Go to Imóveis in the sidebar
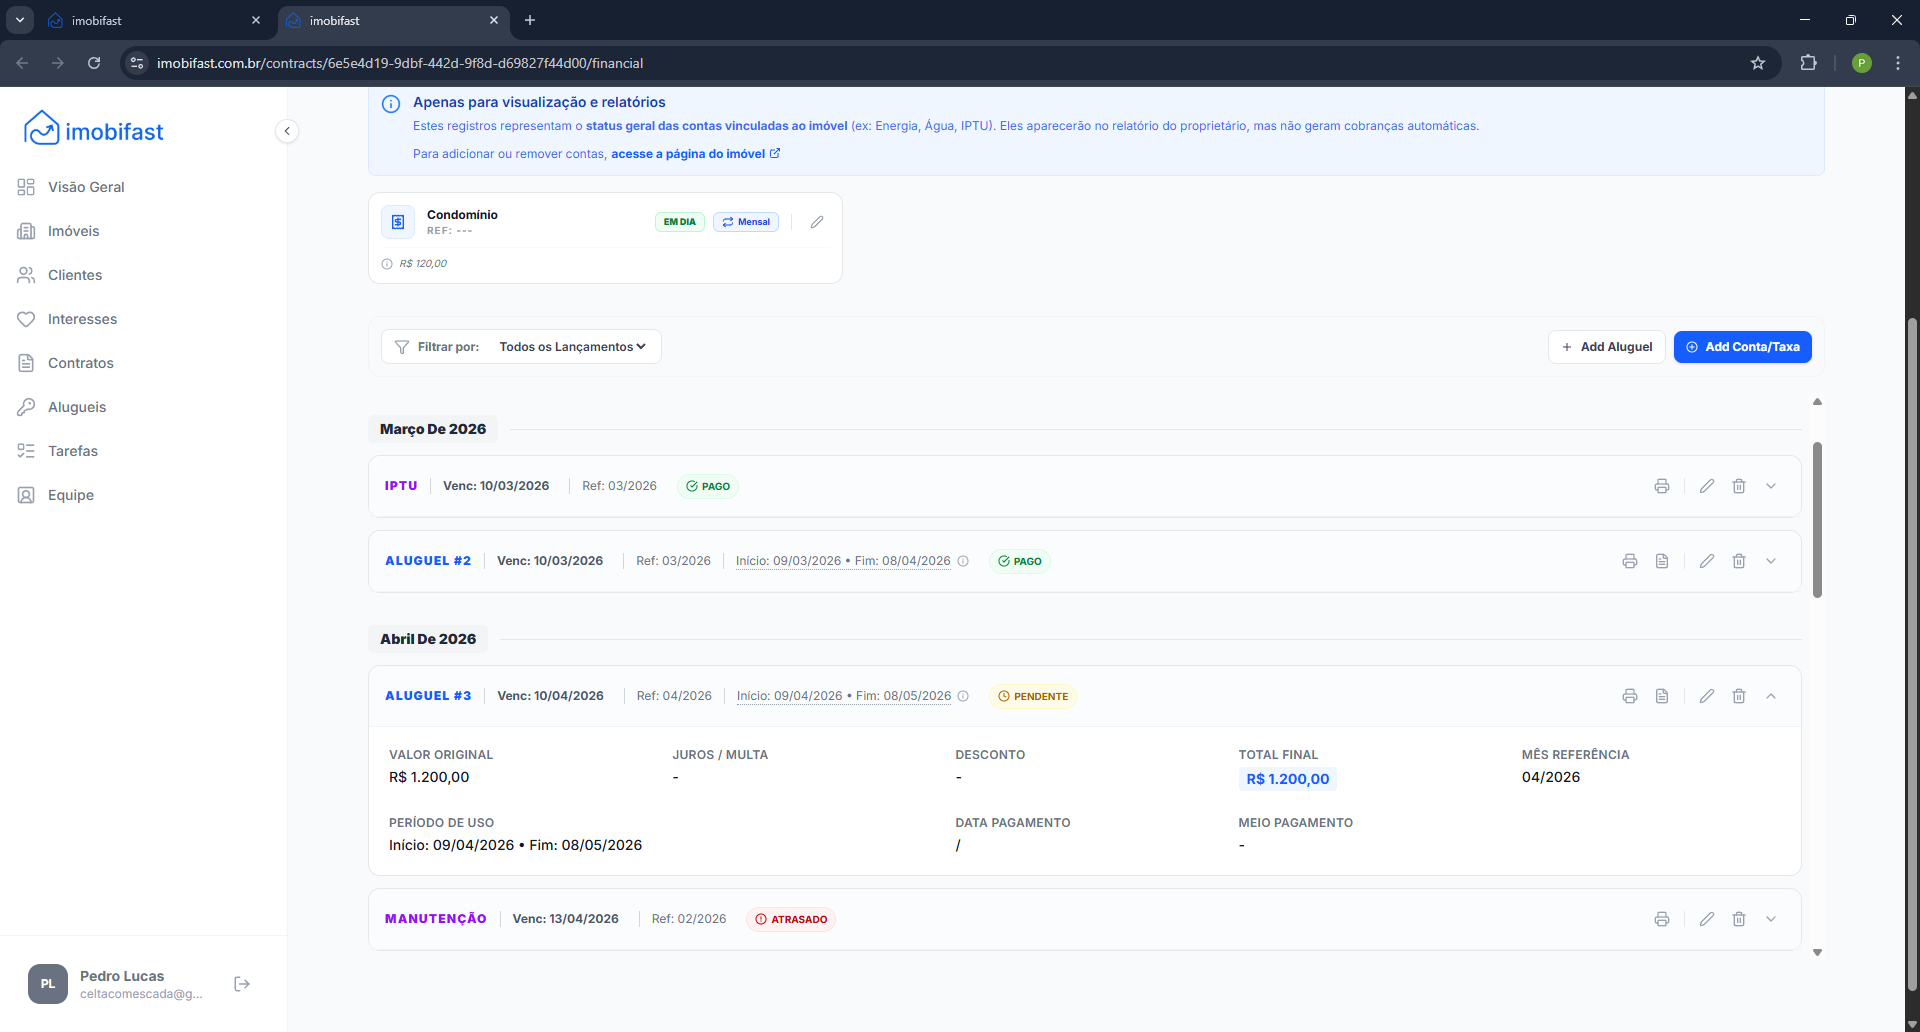This screenshot has height=1032, width=1920. tap(73, 231)
